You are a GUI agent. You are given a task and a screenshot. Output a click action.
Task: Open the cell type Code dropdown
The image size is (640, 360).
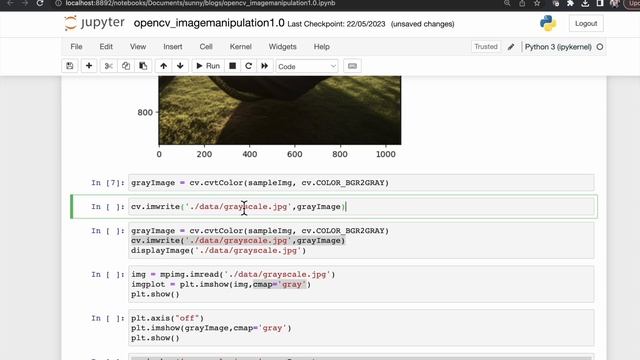tap(307, 67)
